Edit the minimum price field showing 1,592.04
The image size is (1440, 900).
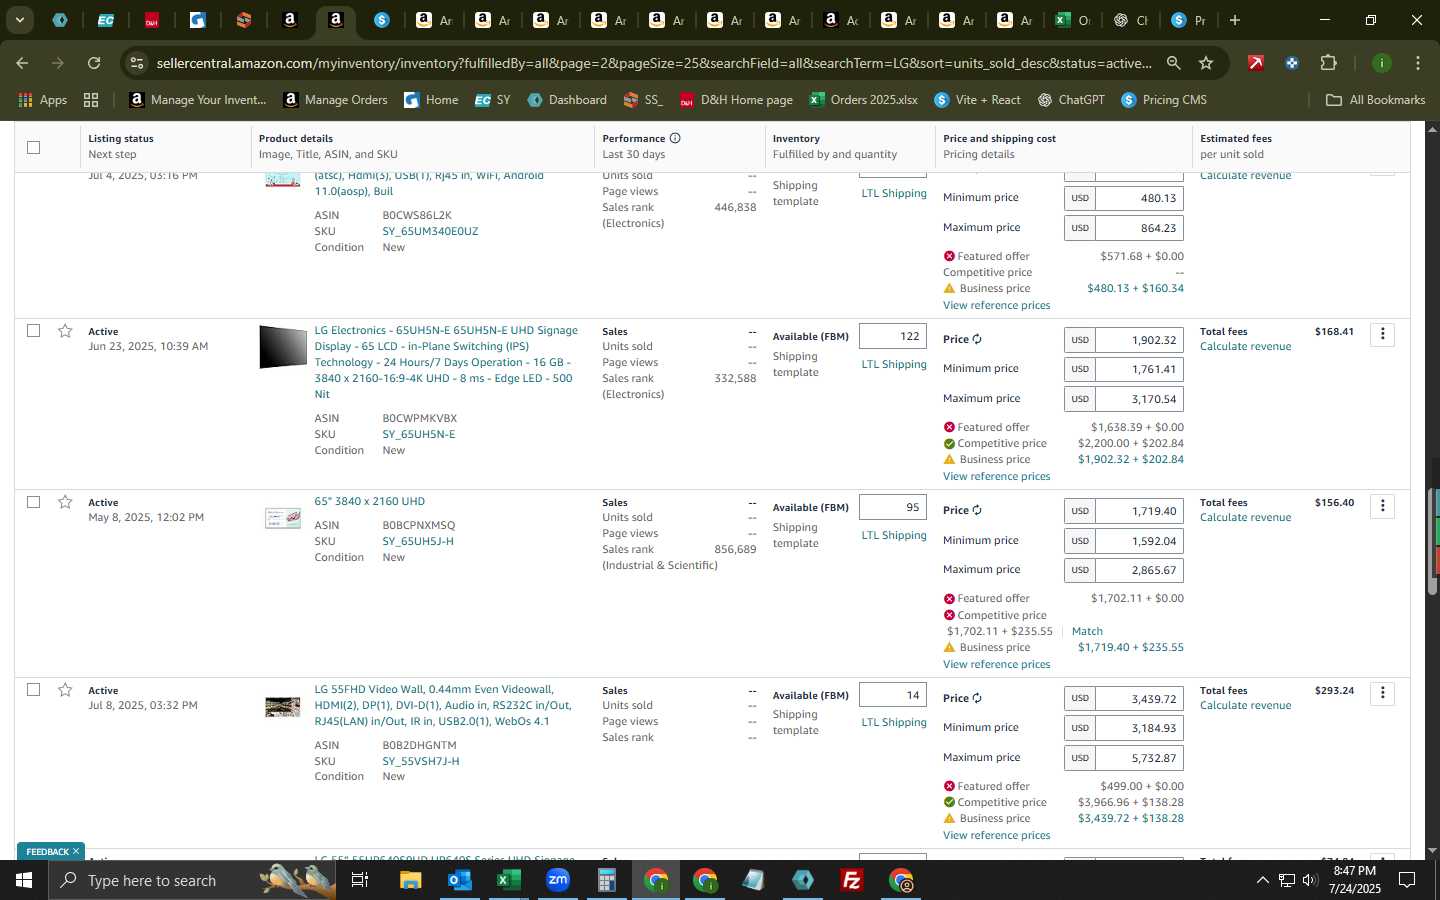[x=1140, y=541]
